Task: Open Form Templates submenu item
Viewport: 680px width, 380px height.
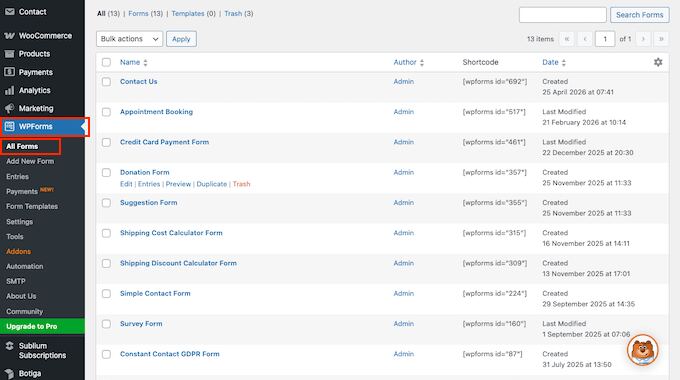Action: [32, 206]
